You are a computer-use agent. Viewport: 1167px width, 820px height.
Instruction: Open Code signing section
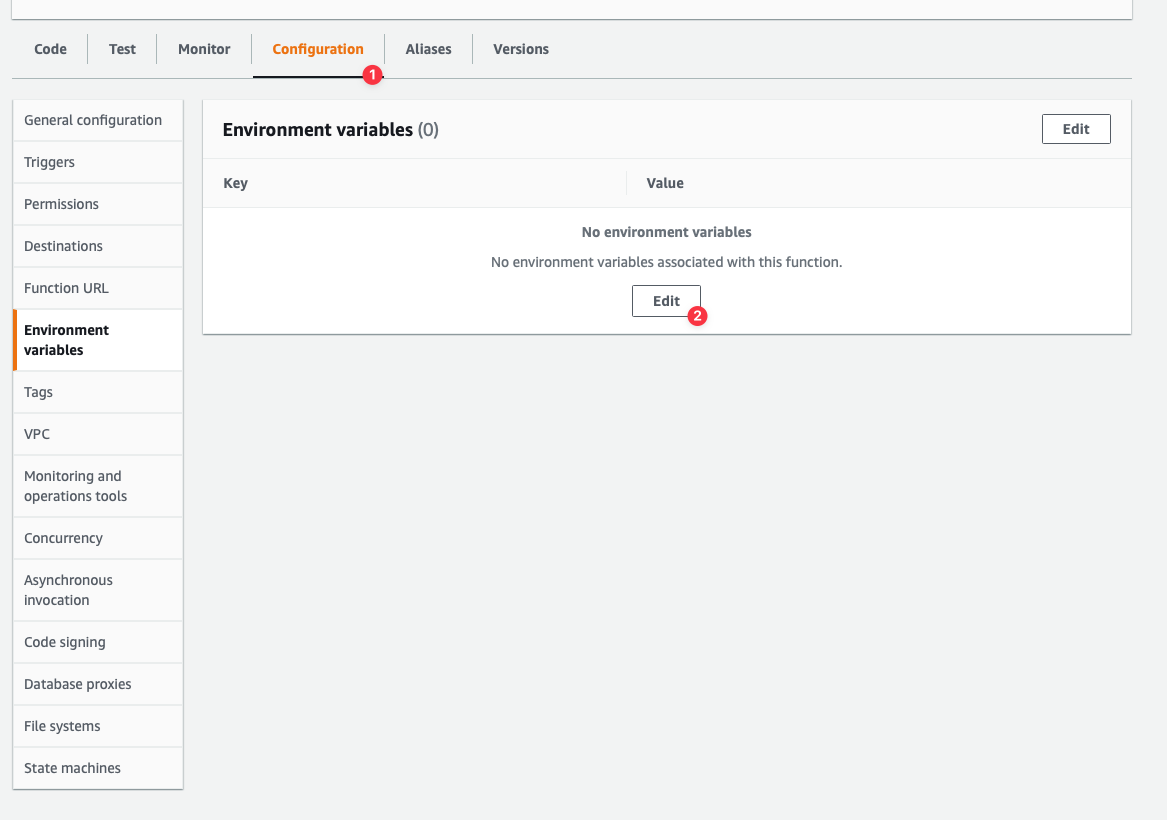point(97,642)
